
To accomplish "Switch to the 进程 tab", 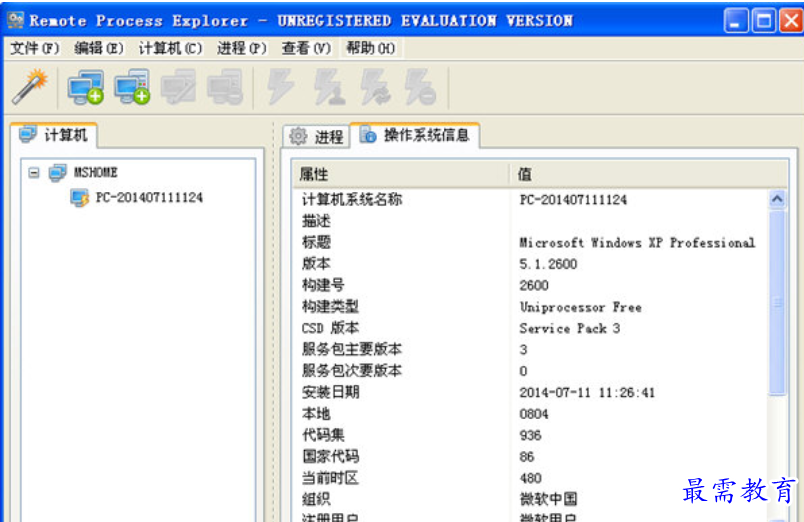I will tap(316, 136).
